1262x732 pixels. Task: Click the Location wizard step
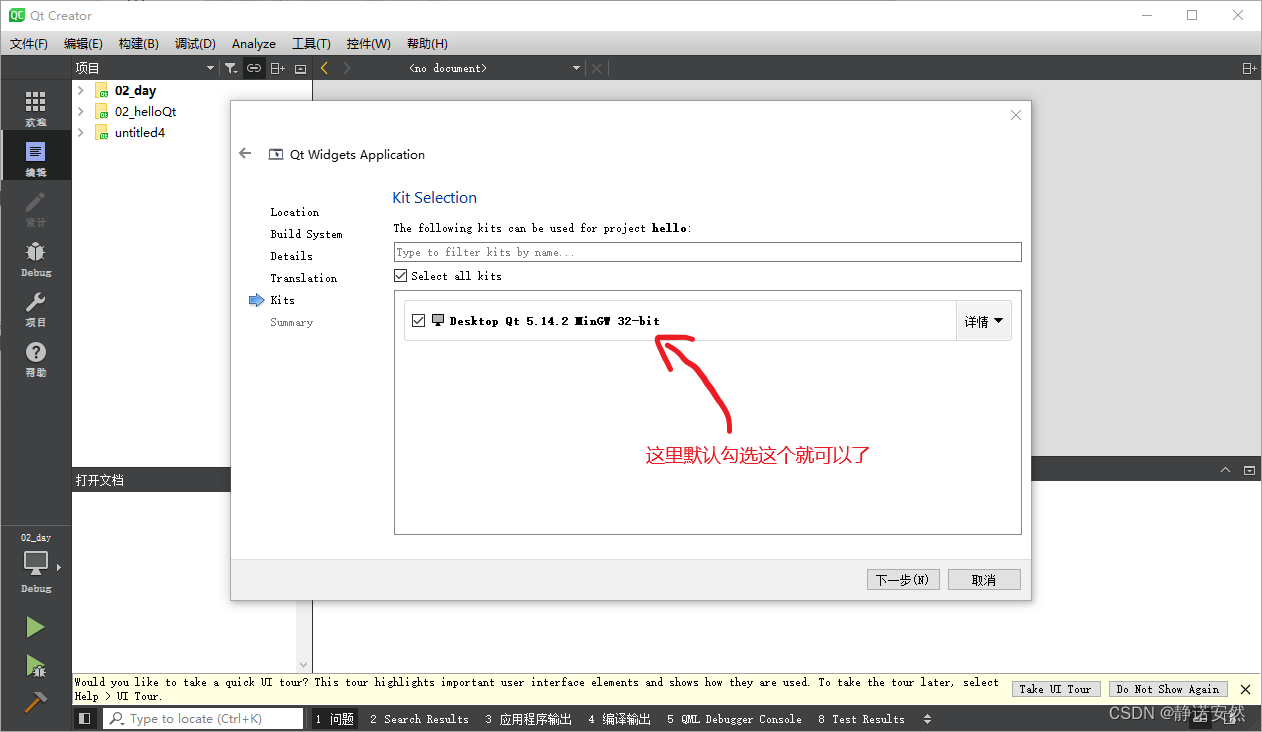point(295,212)
